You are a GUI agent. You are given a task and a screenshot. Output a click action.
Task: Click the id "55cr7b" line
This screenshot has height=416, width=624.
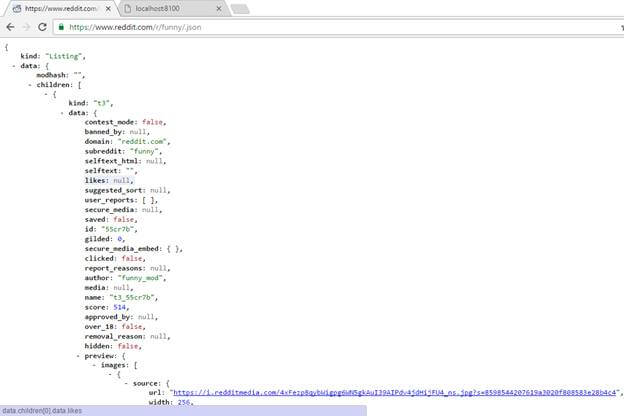pos(111,229)
